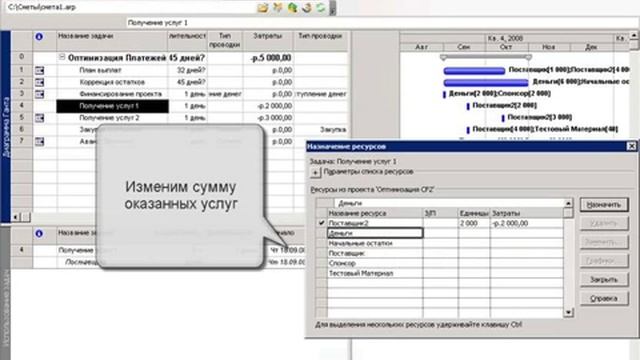Screen dimensions: 640x360
Task: Click the left arrow of the task table horizontal scrollbar
Action: (16, 217)
